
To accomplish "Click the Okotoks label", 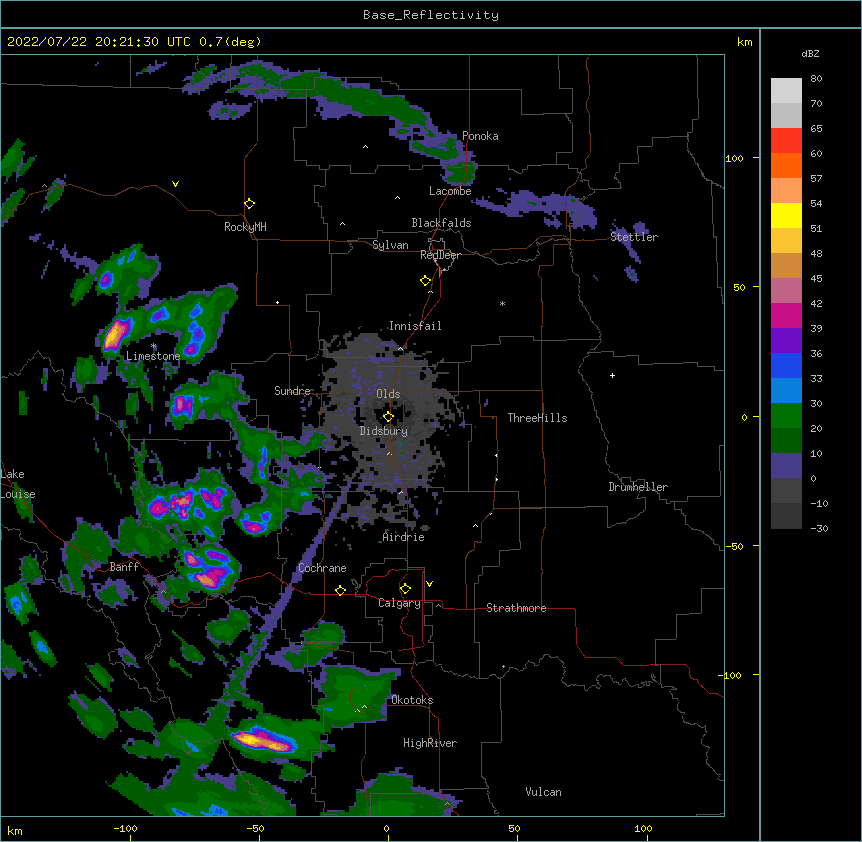I will tap(412, 700).
